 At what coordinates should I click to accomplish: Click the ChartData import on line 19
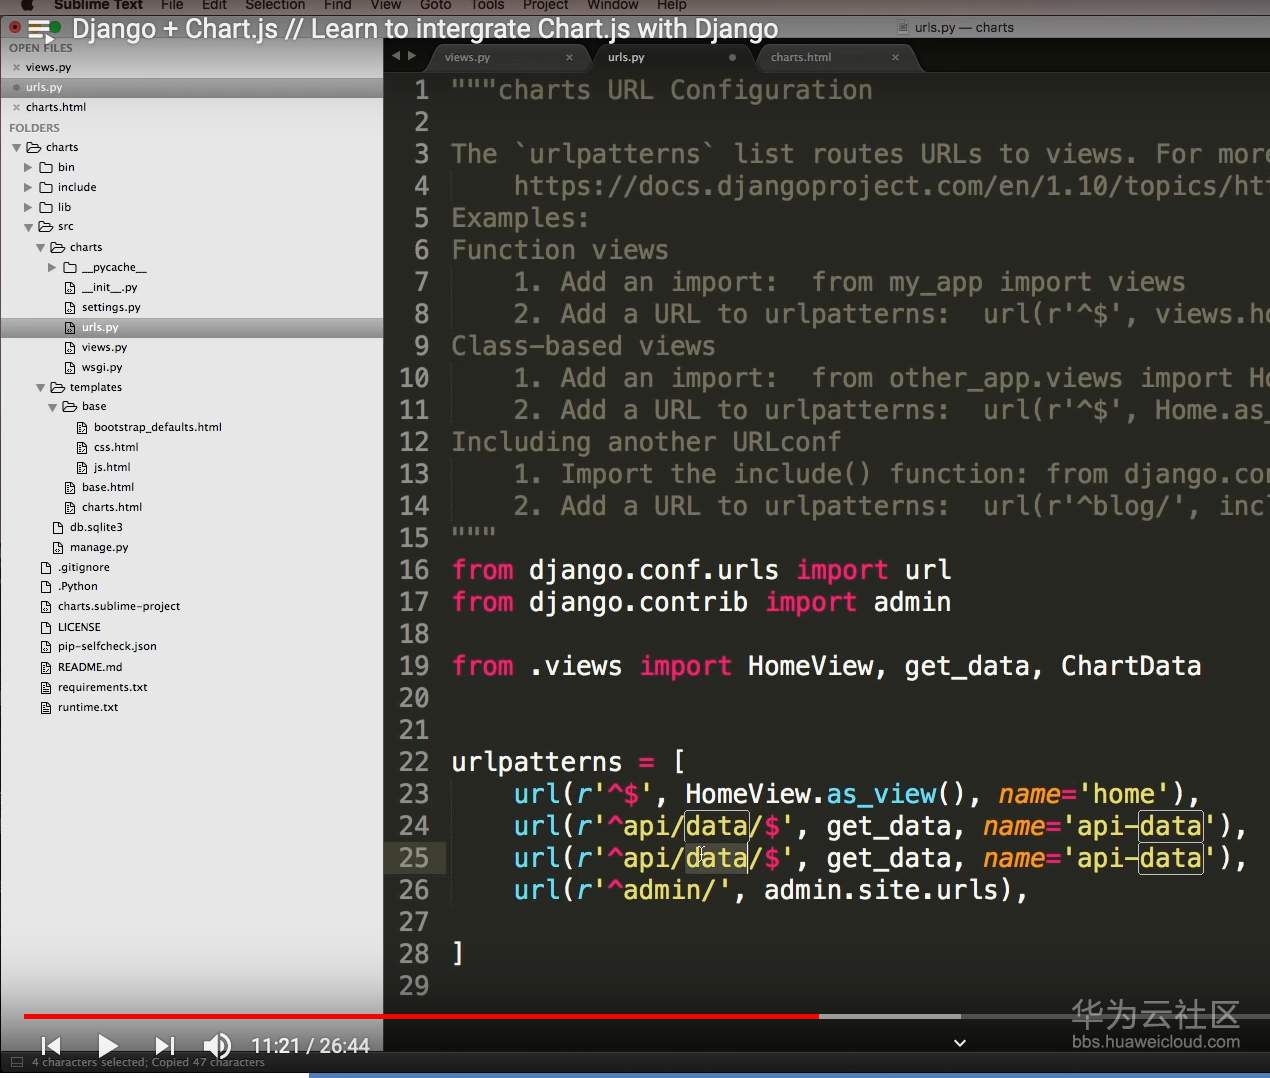1131,666
